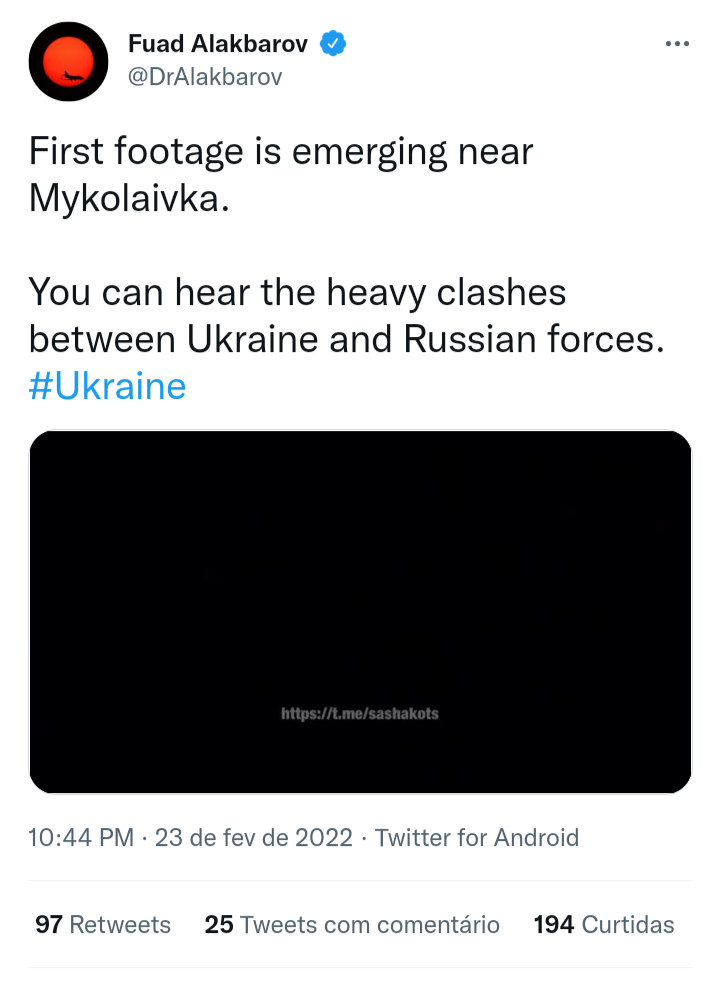Click the blue verified badge

pyautogui.click(x=333, y=44)
